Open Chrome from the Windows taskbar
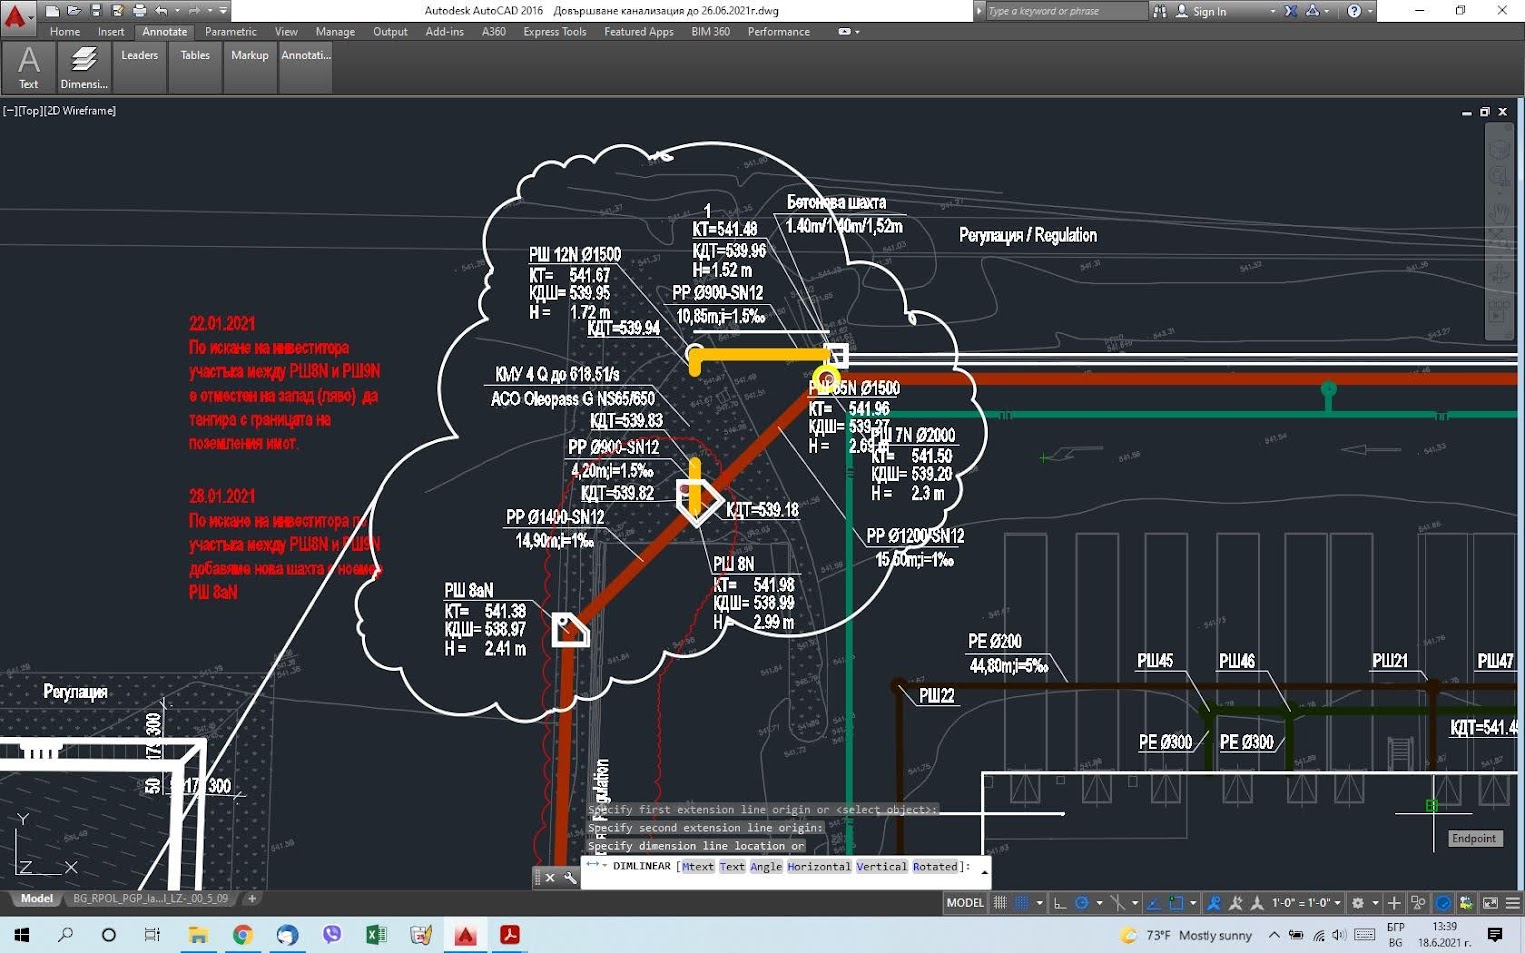This screenshot has width=1525, height=953. 242,935
